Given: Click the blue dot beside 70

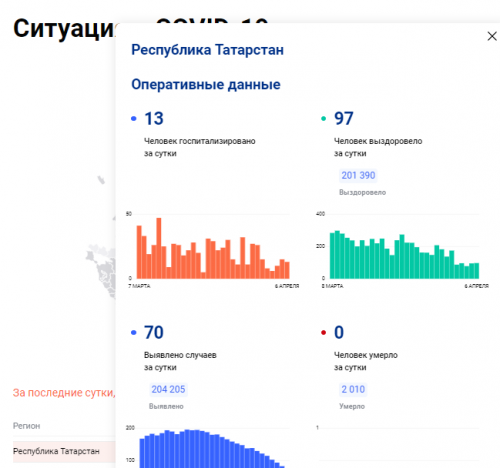Looking at the screenshot, I should (134, 332).
